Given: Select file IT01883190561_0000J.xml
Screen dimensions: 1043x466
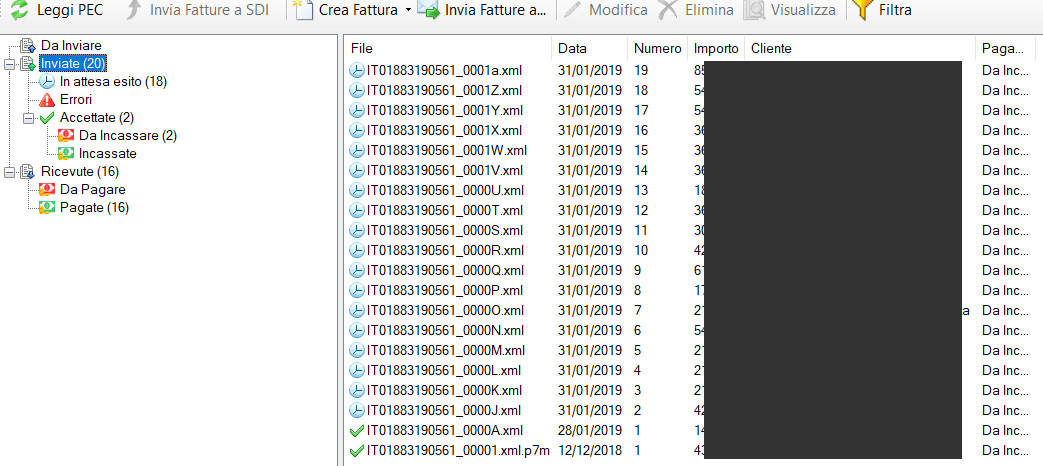Looking at the screenshot, I should pos(444,410).
